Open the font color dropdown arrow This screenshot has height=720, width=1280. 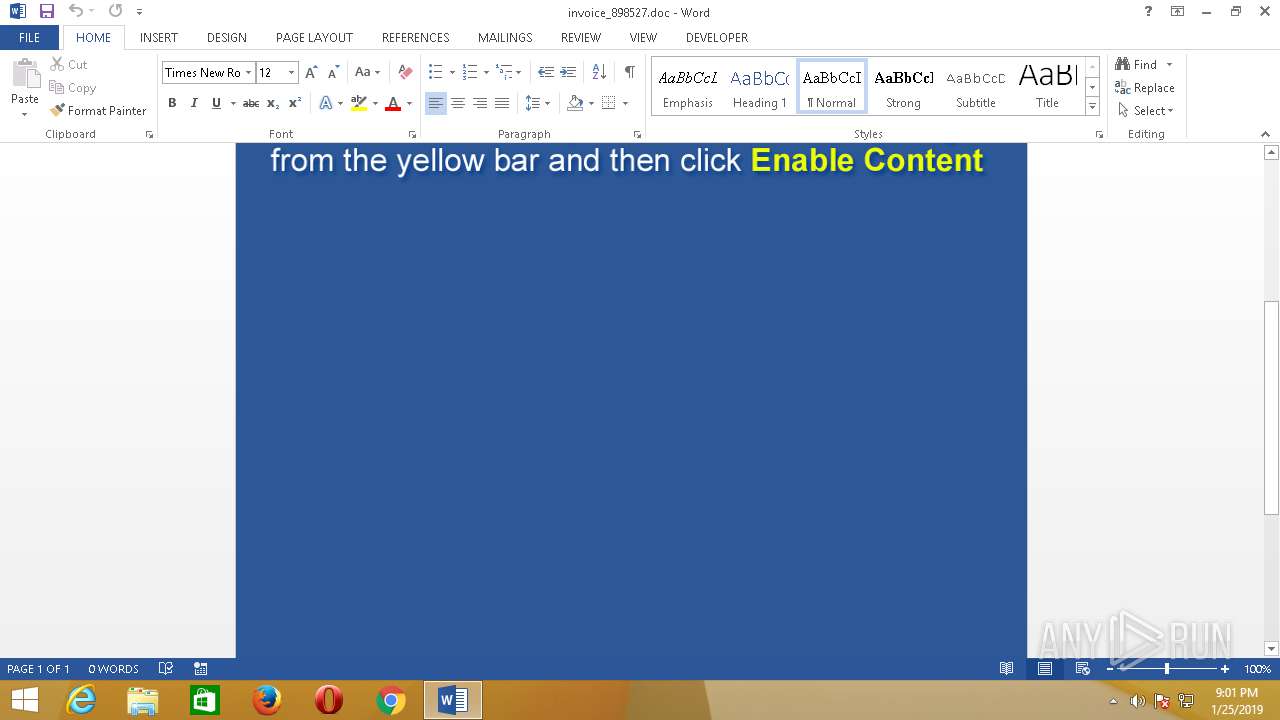coord(409,103)
